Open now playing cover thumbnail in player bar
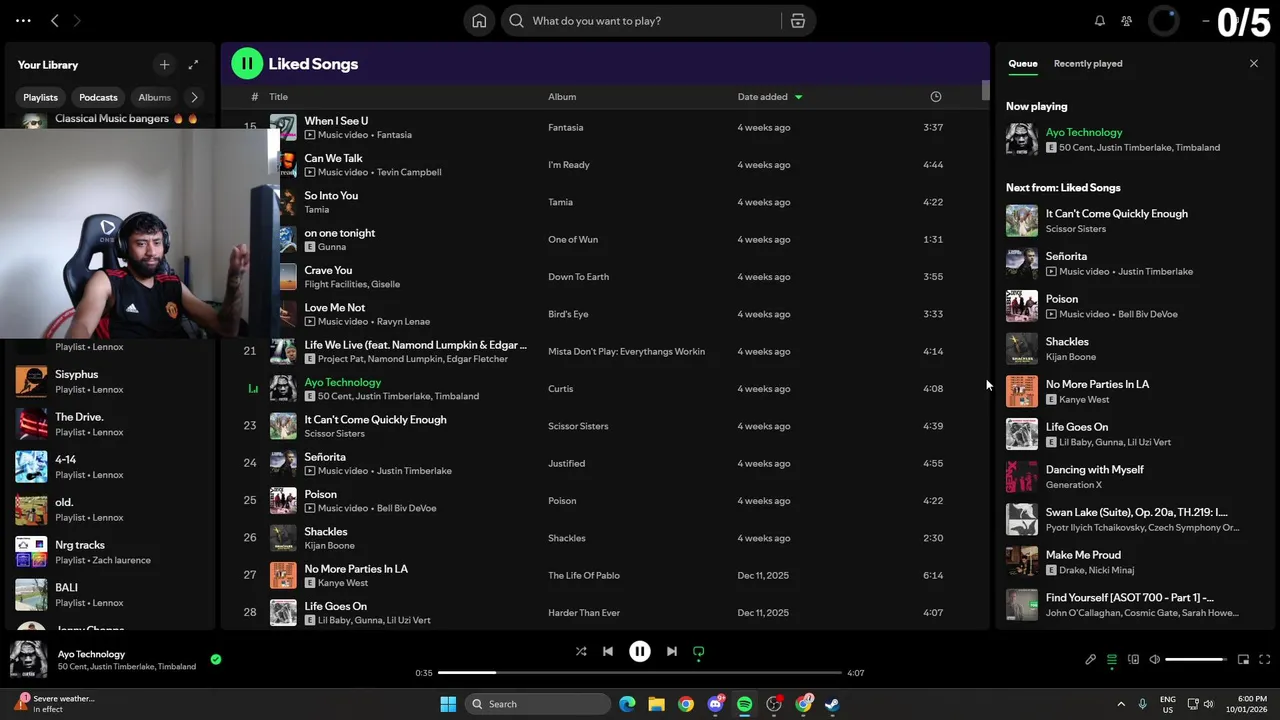The height and width of the screenshot is (720, 1280). [29, 660]
